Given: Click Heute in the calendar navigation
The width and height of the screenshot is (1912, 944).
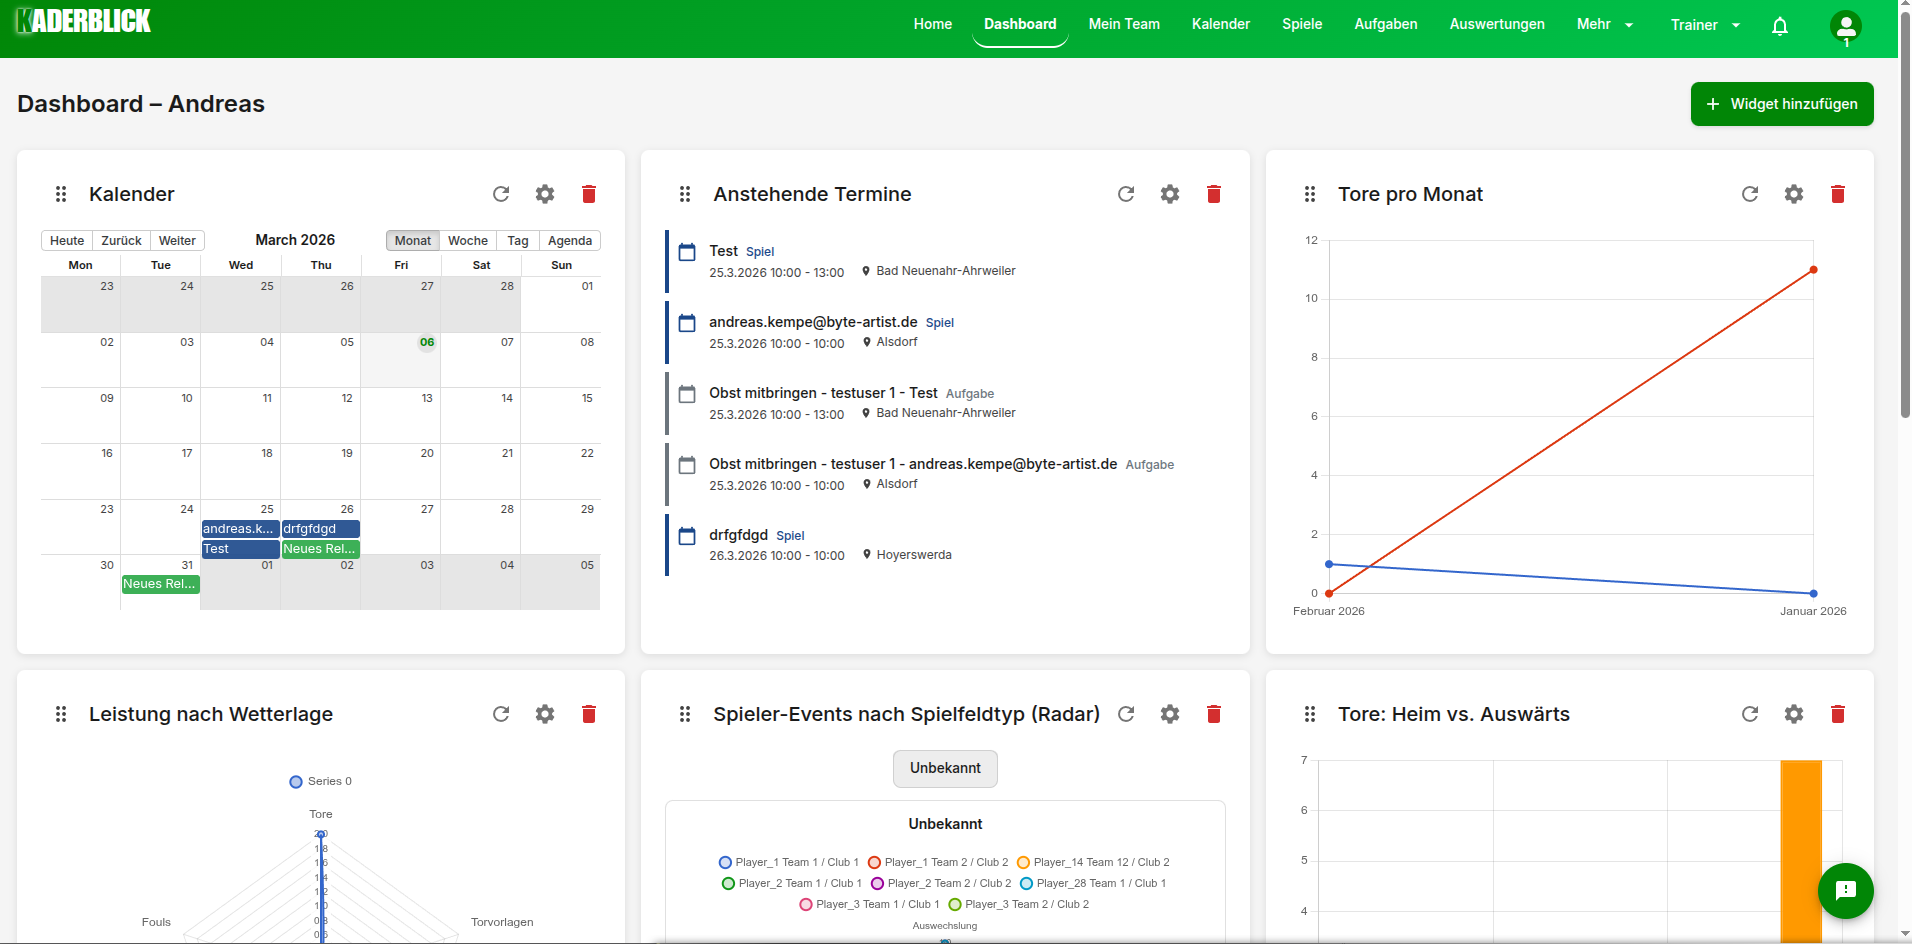Looking at the screenshot, I should tap(66, 240).
